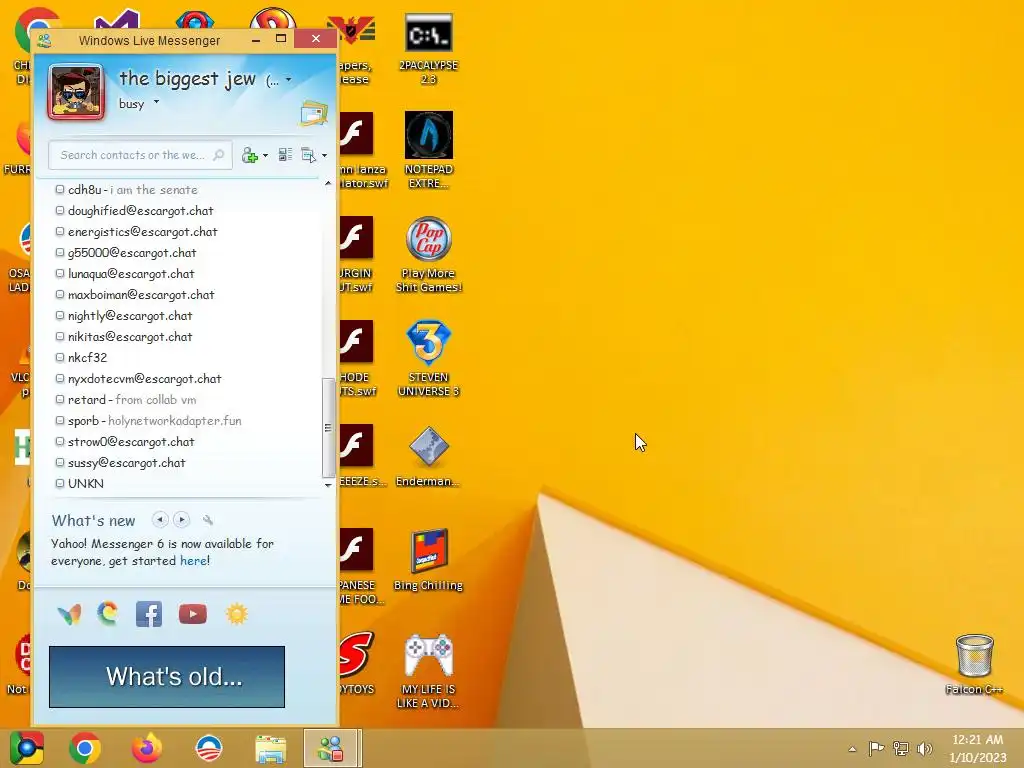The height and width of the screenshot is (768, 1024).
Task: Select contact doughified@escargot.chat
Action: pyautogui.click(x=134, y=211)
